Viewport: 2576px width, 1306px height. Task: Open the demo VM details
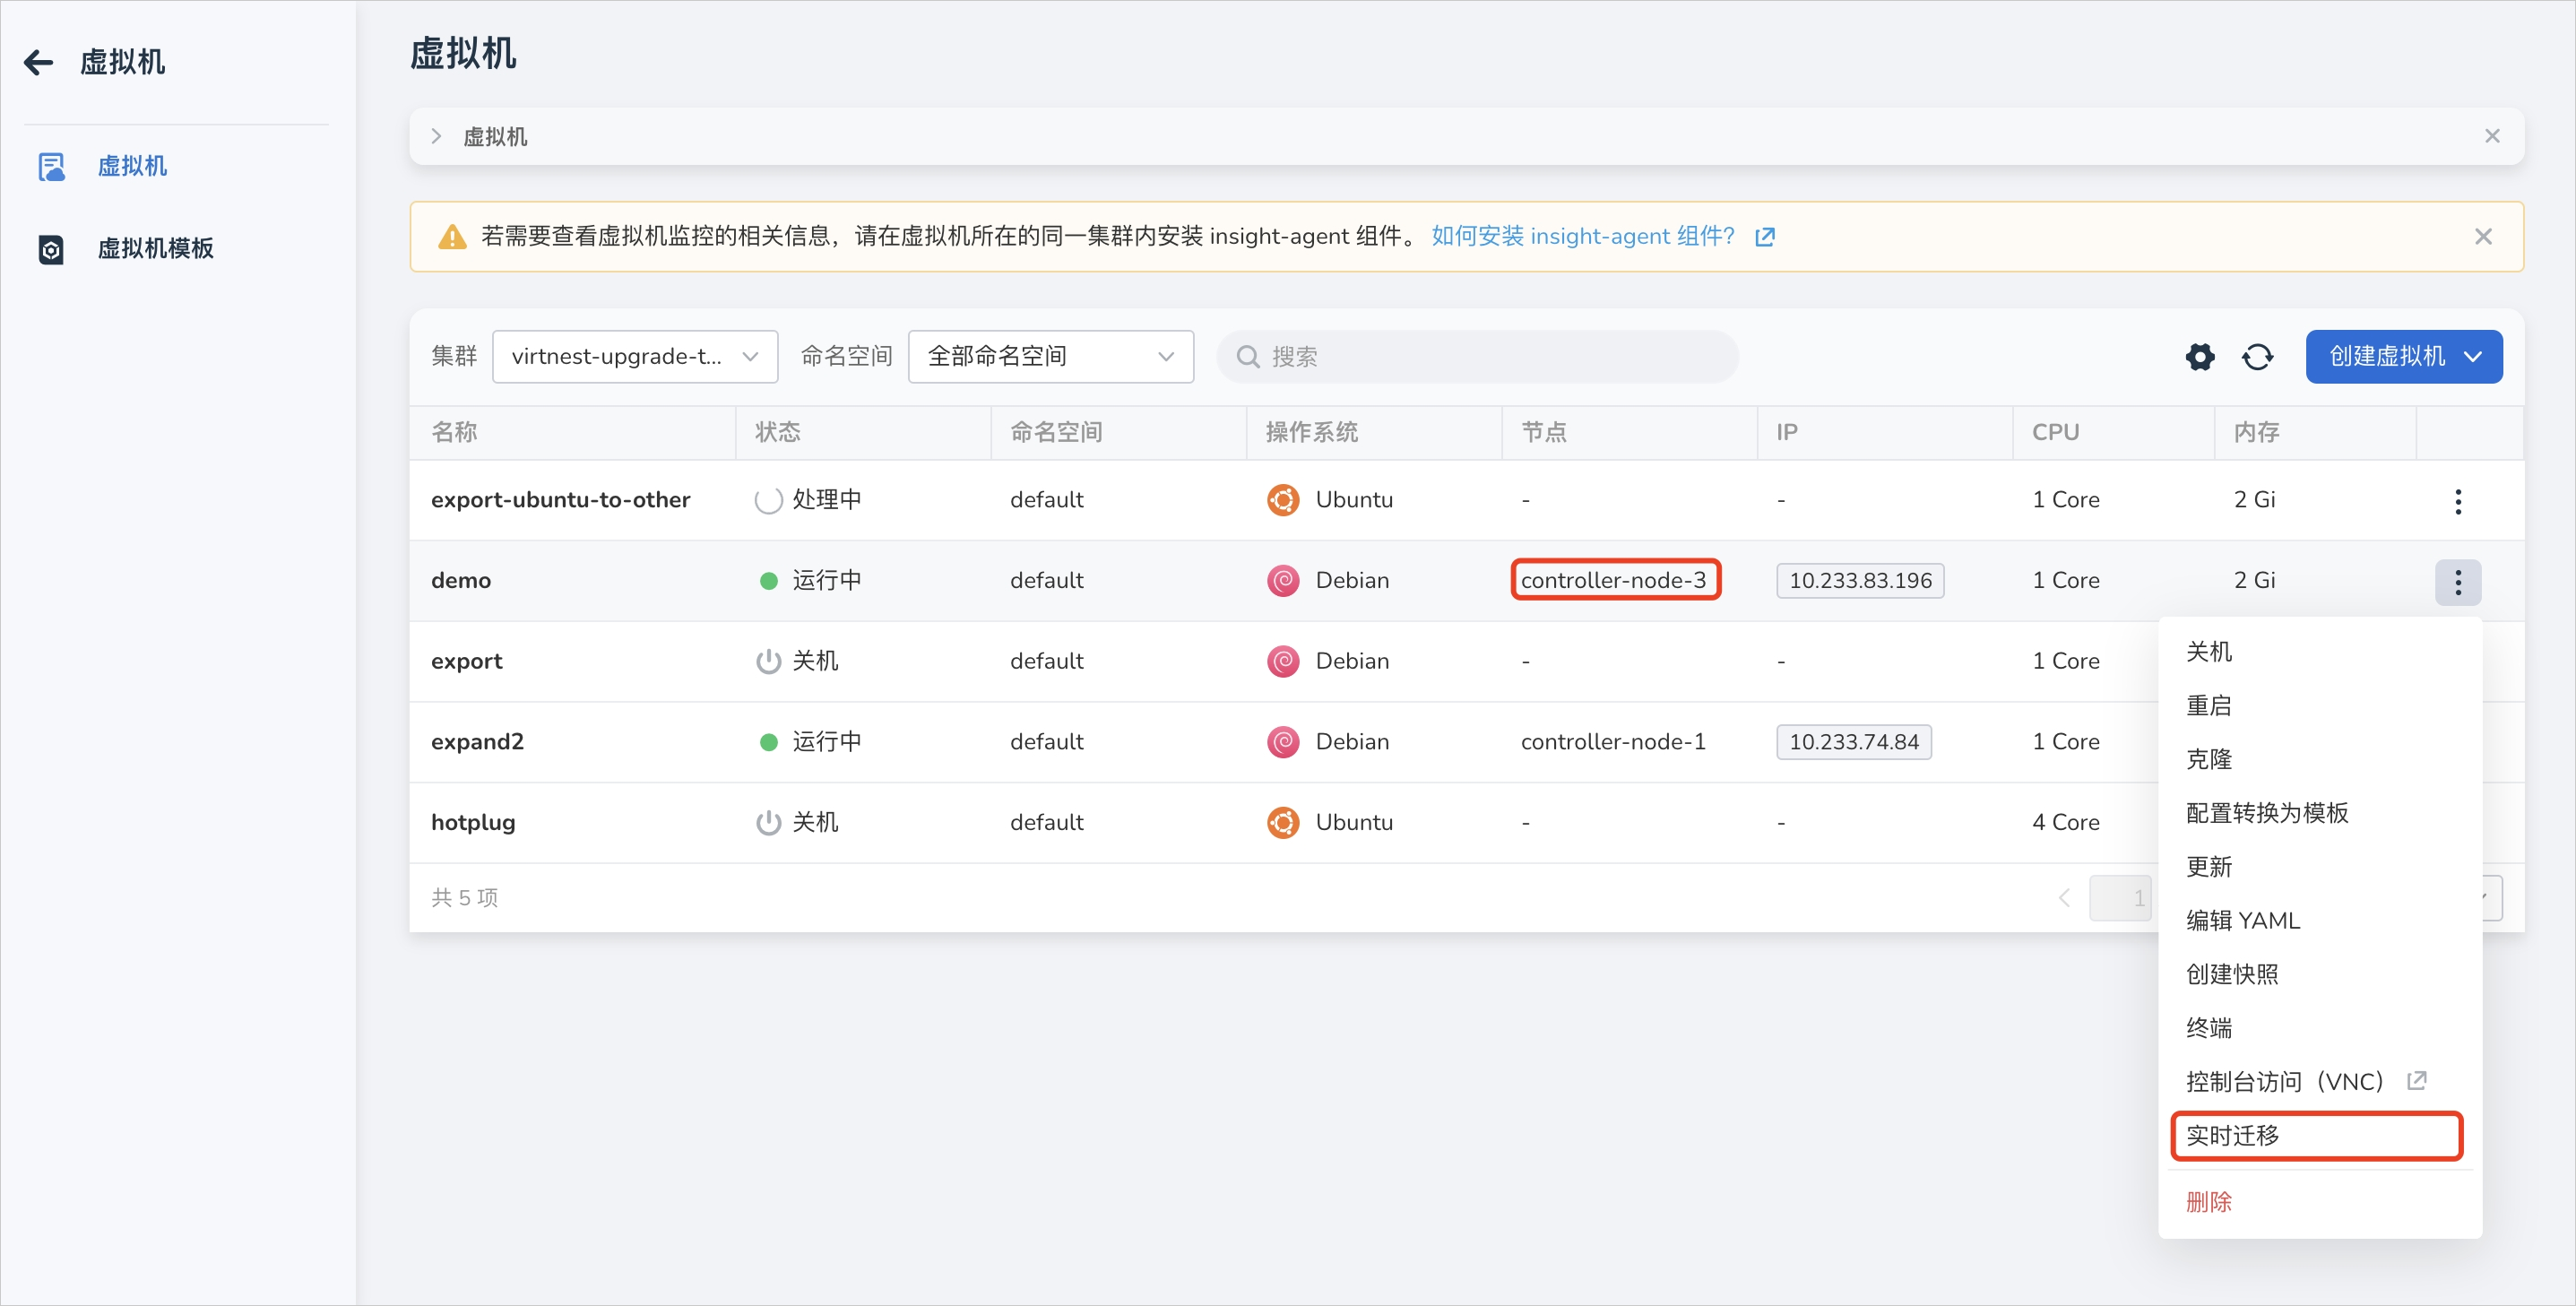(x=461, y=581)
